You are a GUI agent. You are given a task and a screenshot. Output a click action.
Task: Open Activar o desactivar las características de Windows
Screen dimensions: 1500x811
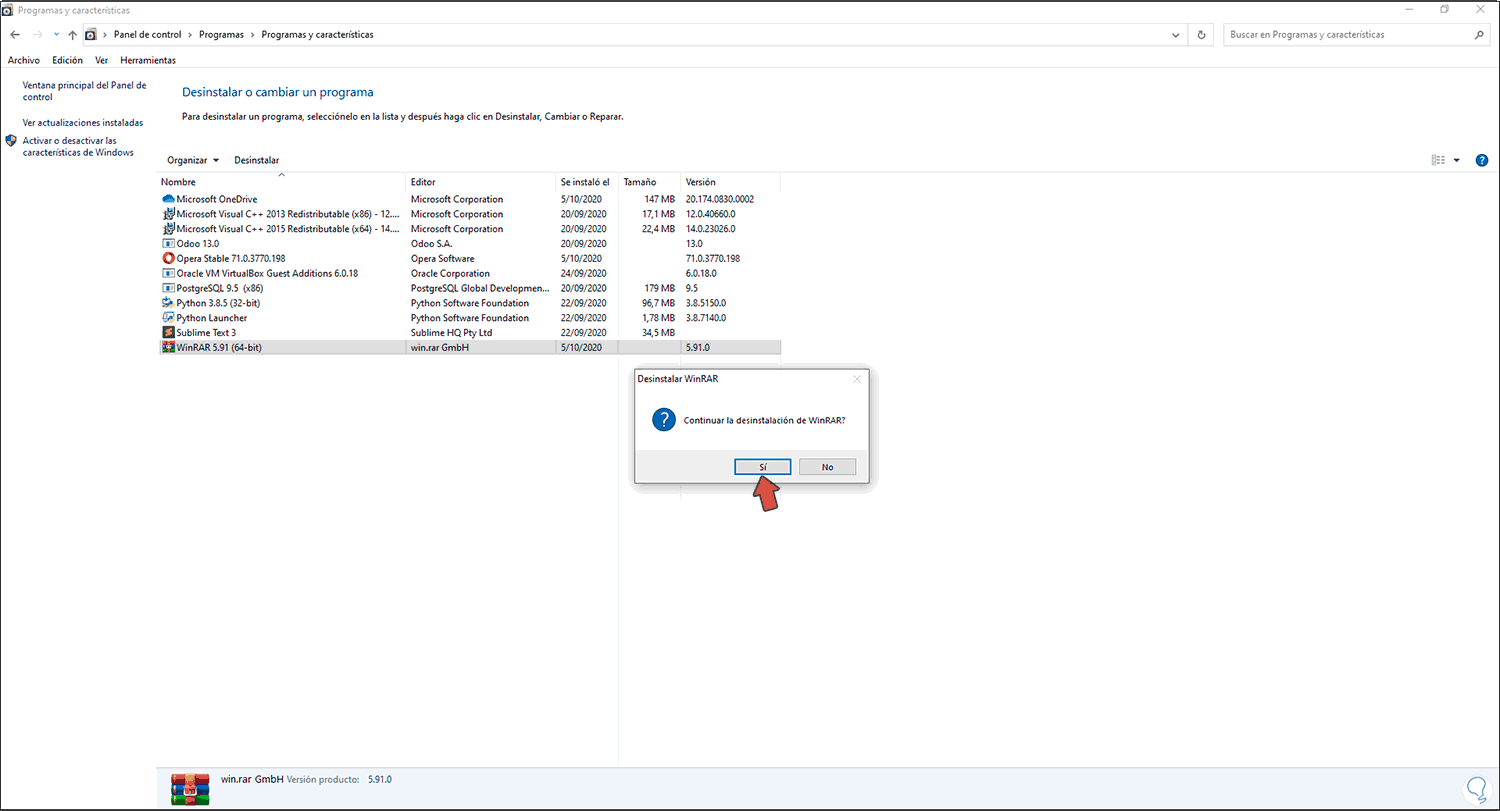coord(78,147)
